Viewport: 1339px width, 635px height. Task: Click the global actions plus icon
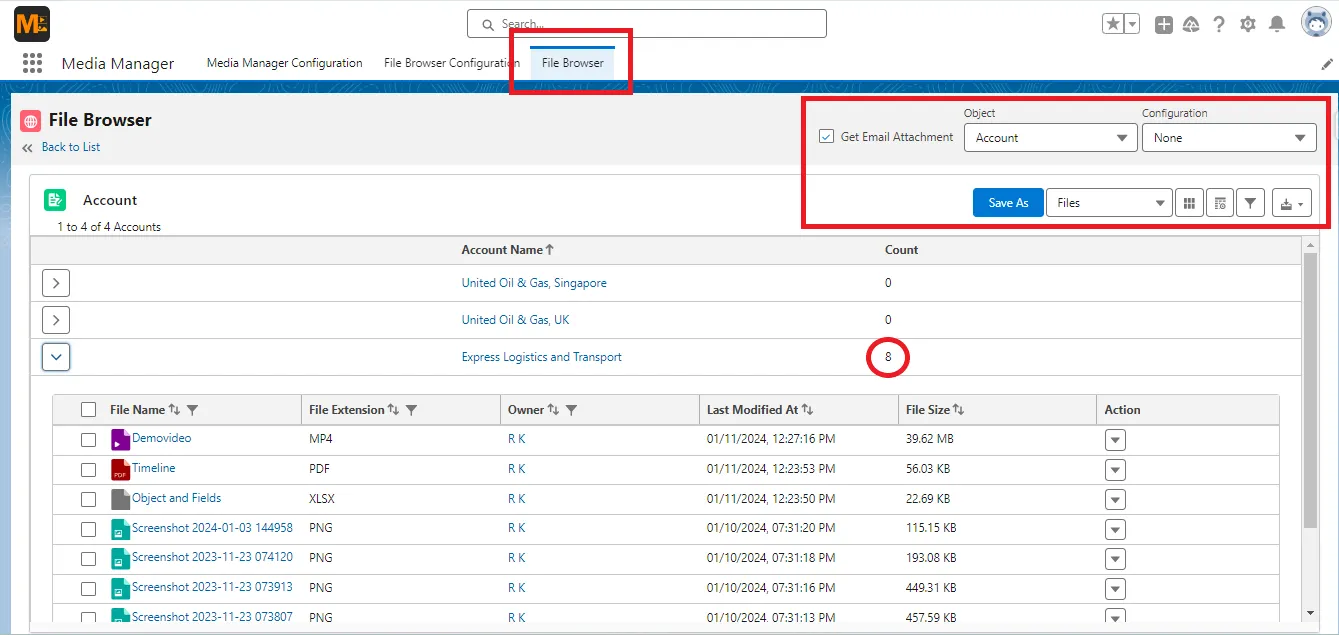pos(1164,23)
